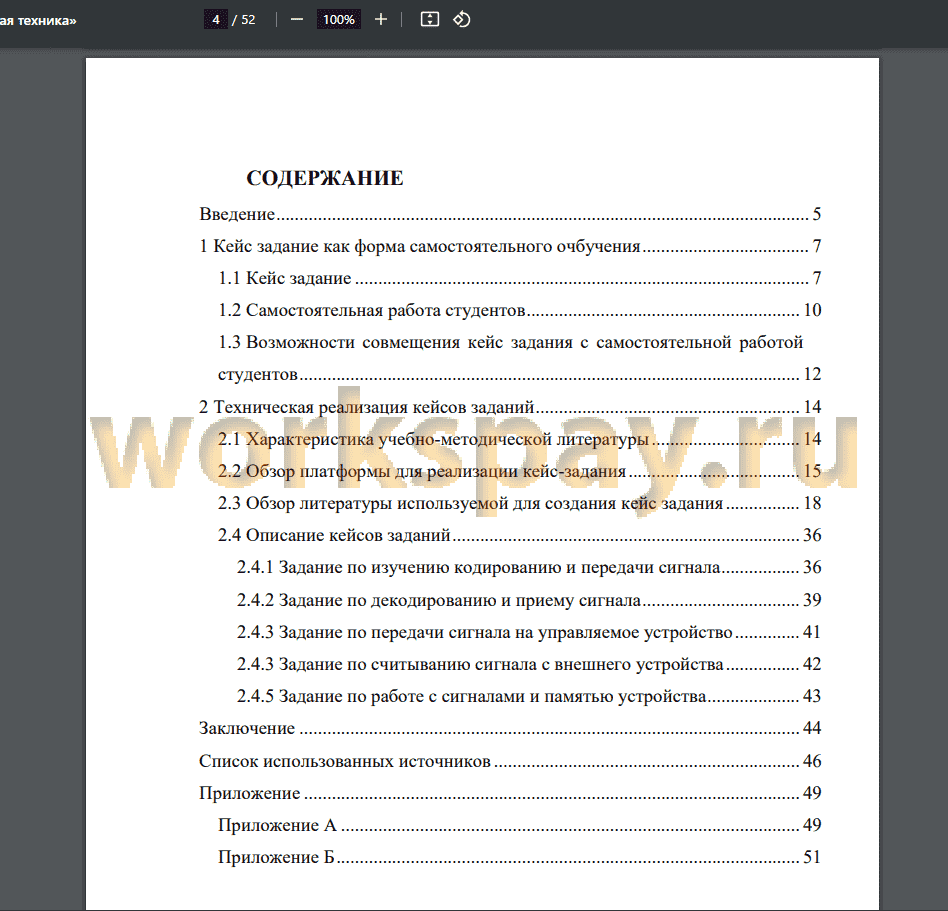Viewport: 948px width, 911px height.
Task: Open the 'Введение' contents entry
Action: 510,214
